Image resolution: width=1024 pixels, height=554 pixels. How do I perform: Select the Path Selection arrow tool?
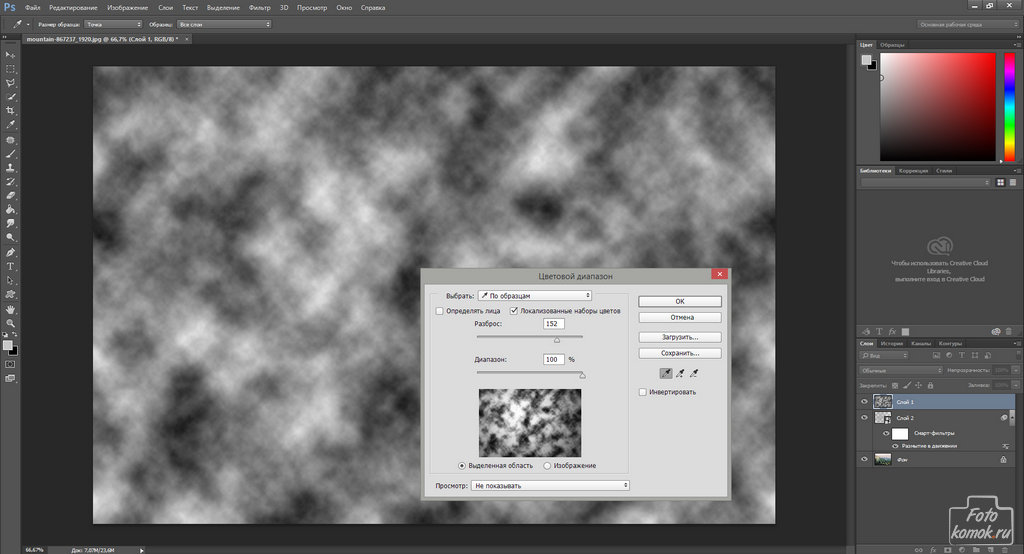(x=10, y=280)
